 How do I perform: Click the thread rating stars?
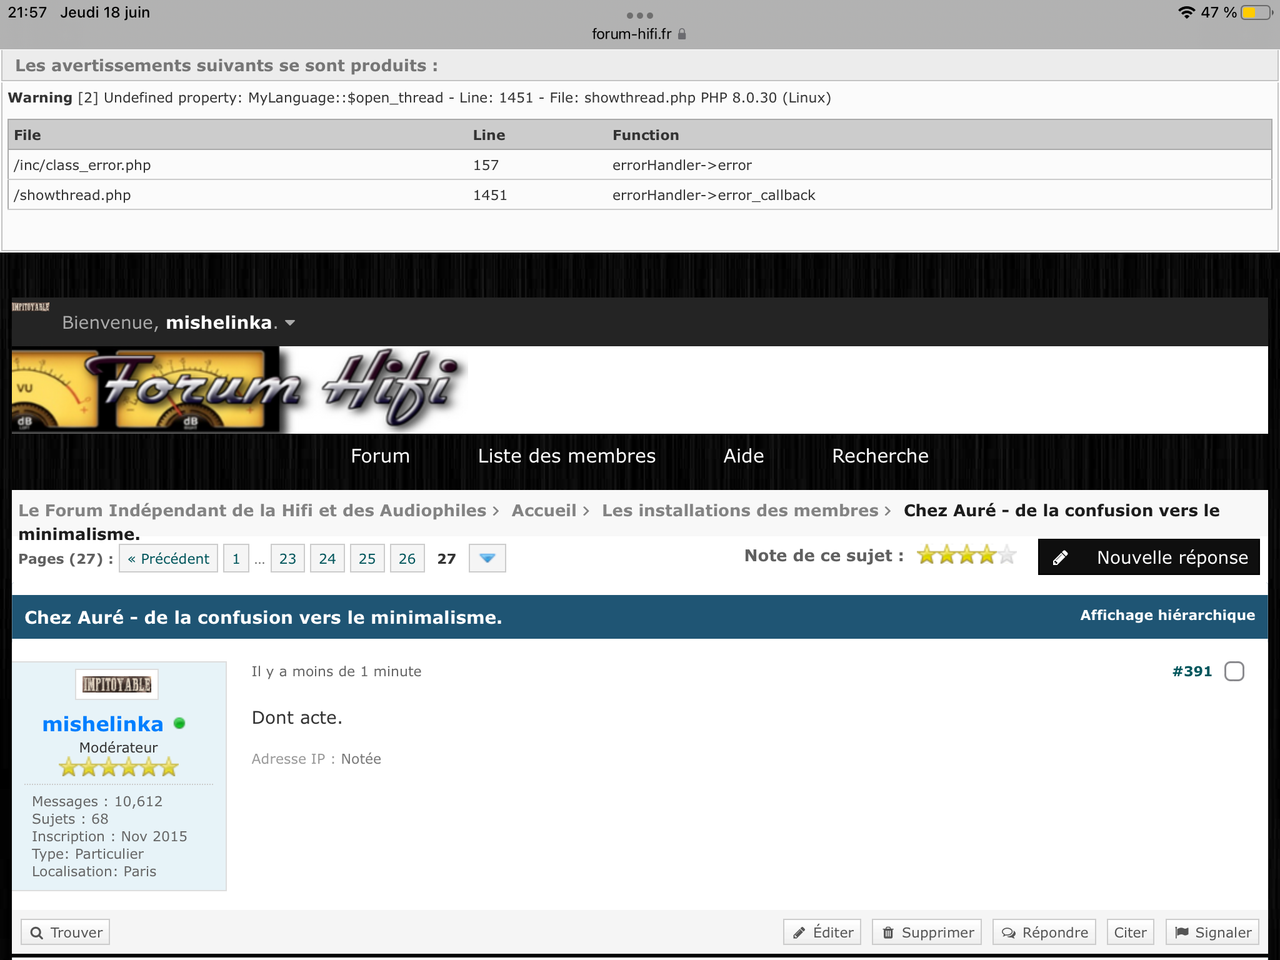966,555
